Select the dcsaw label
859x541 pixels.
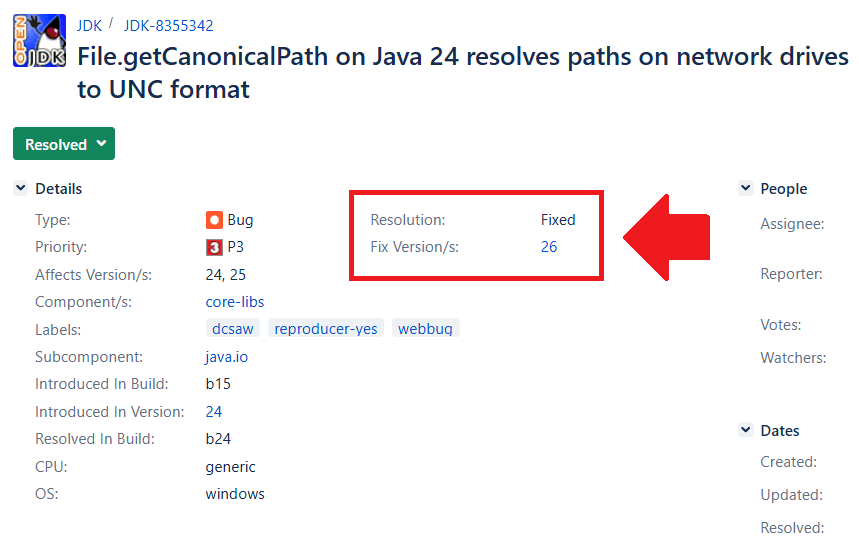[x=233, y=329]
